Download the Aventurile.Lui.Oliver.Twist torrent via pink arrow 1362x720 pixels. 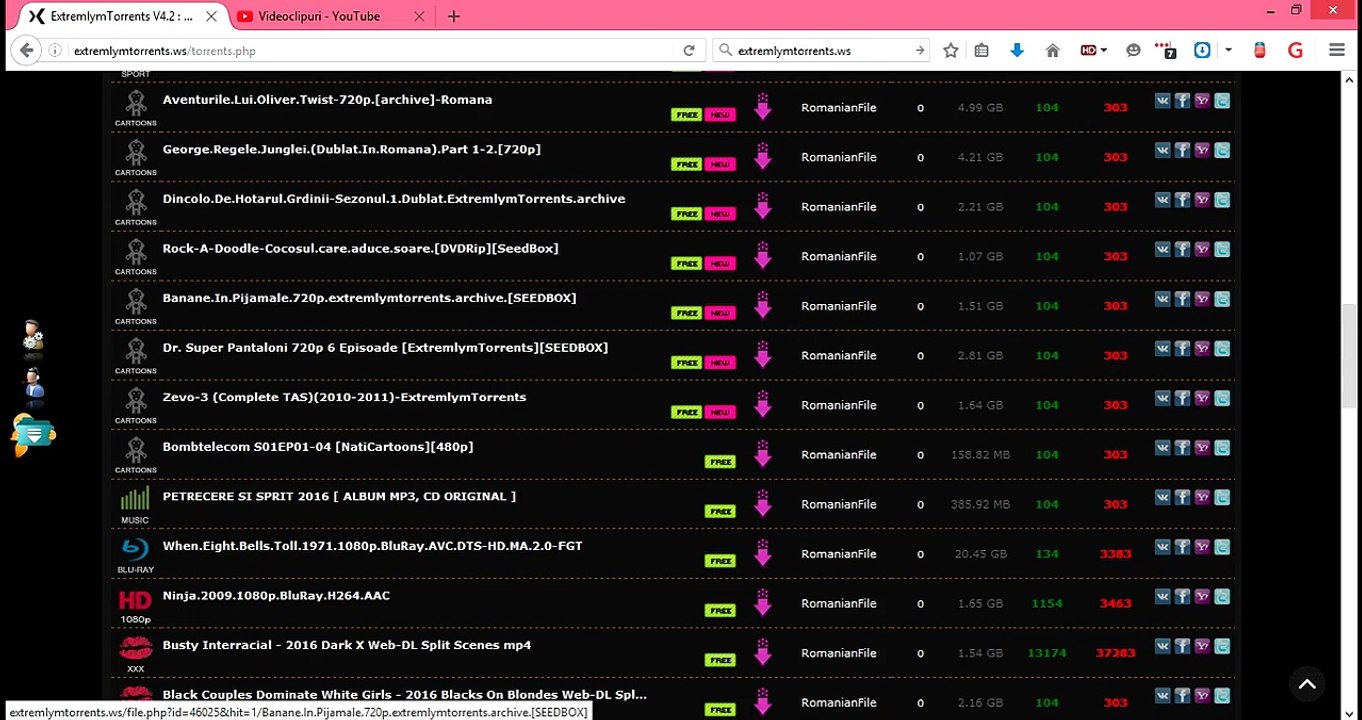coord(763,107)
